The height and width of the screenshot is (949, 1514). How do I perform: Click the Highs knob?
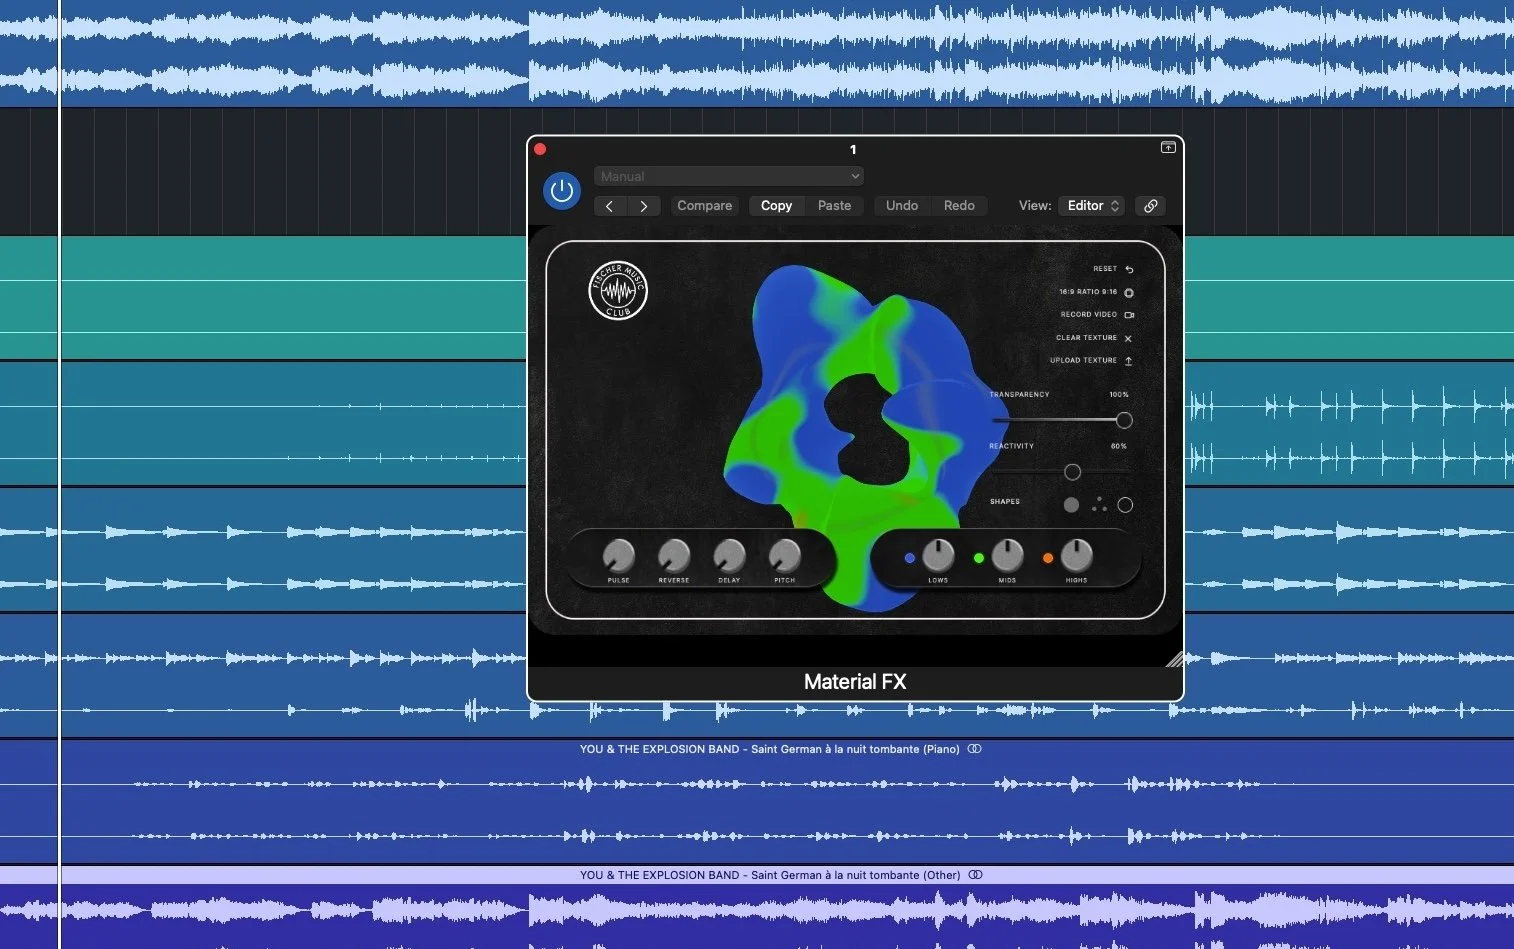tap(1076, 554)
